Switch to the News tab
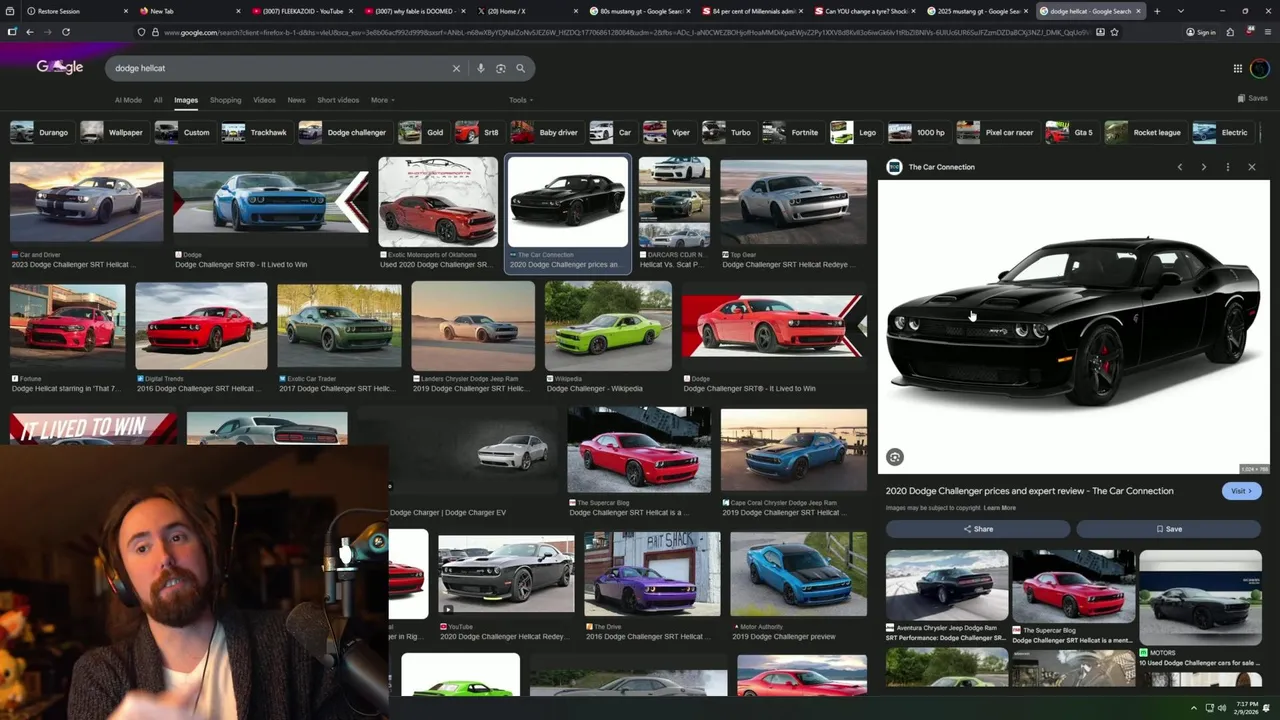This screenshot has height=720, width=1280. click(297, 100)
